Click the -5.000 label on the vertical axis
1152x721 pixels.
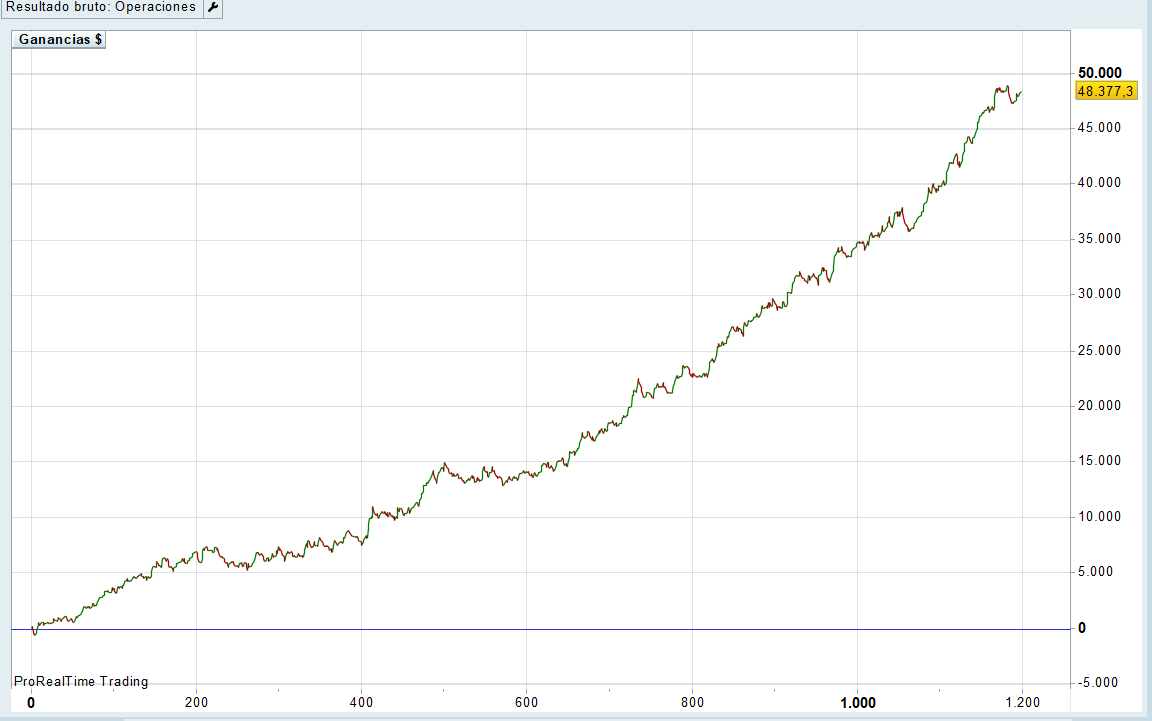pos(1099,683)
